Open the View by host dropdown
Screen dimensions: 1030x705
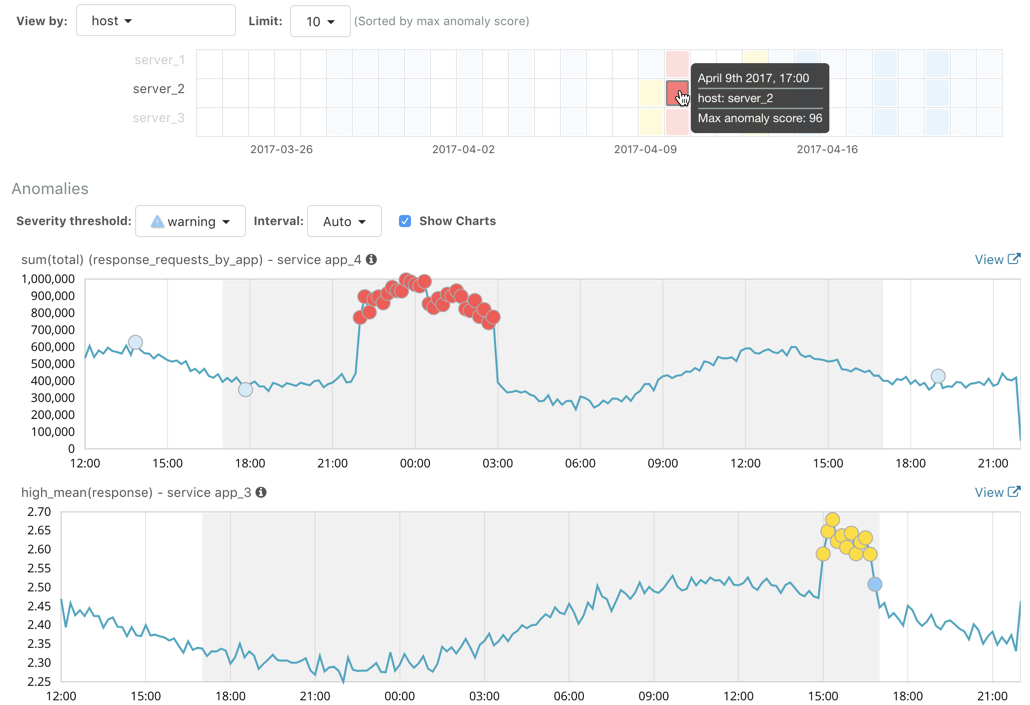click(155, 20)
